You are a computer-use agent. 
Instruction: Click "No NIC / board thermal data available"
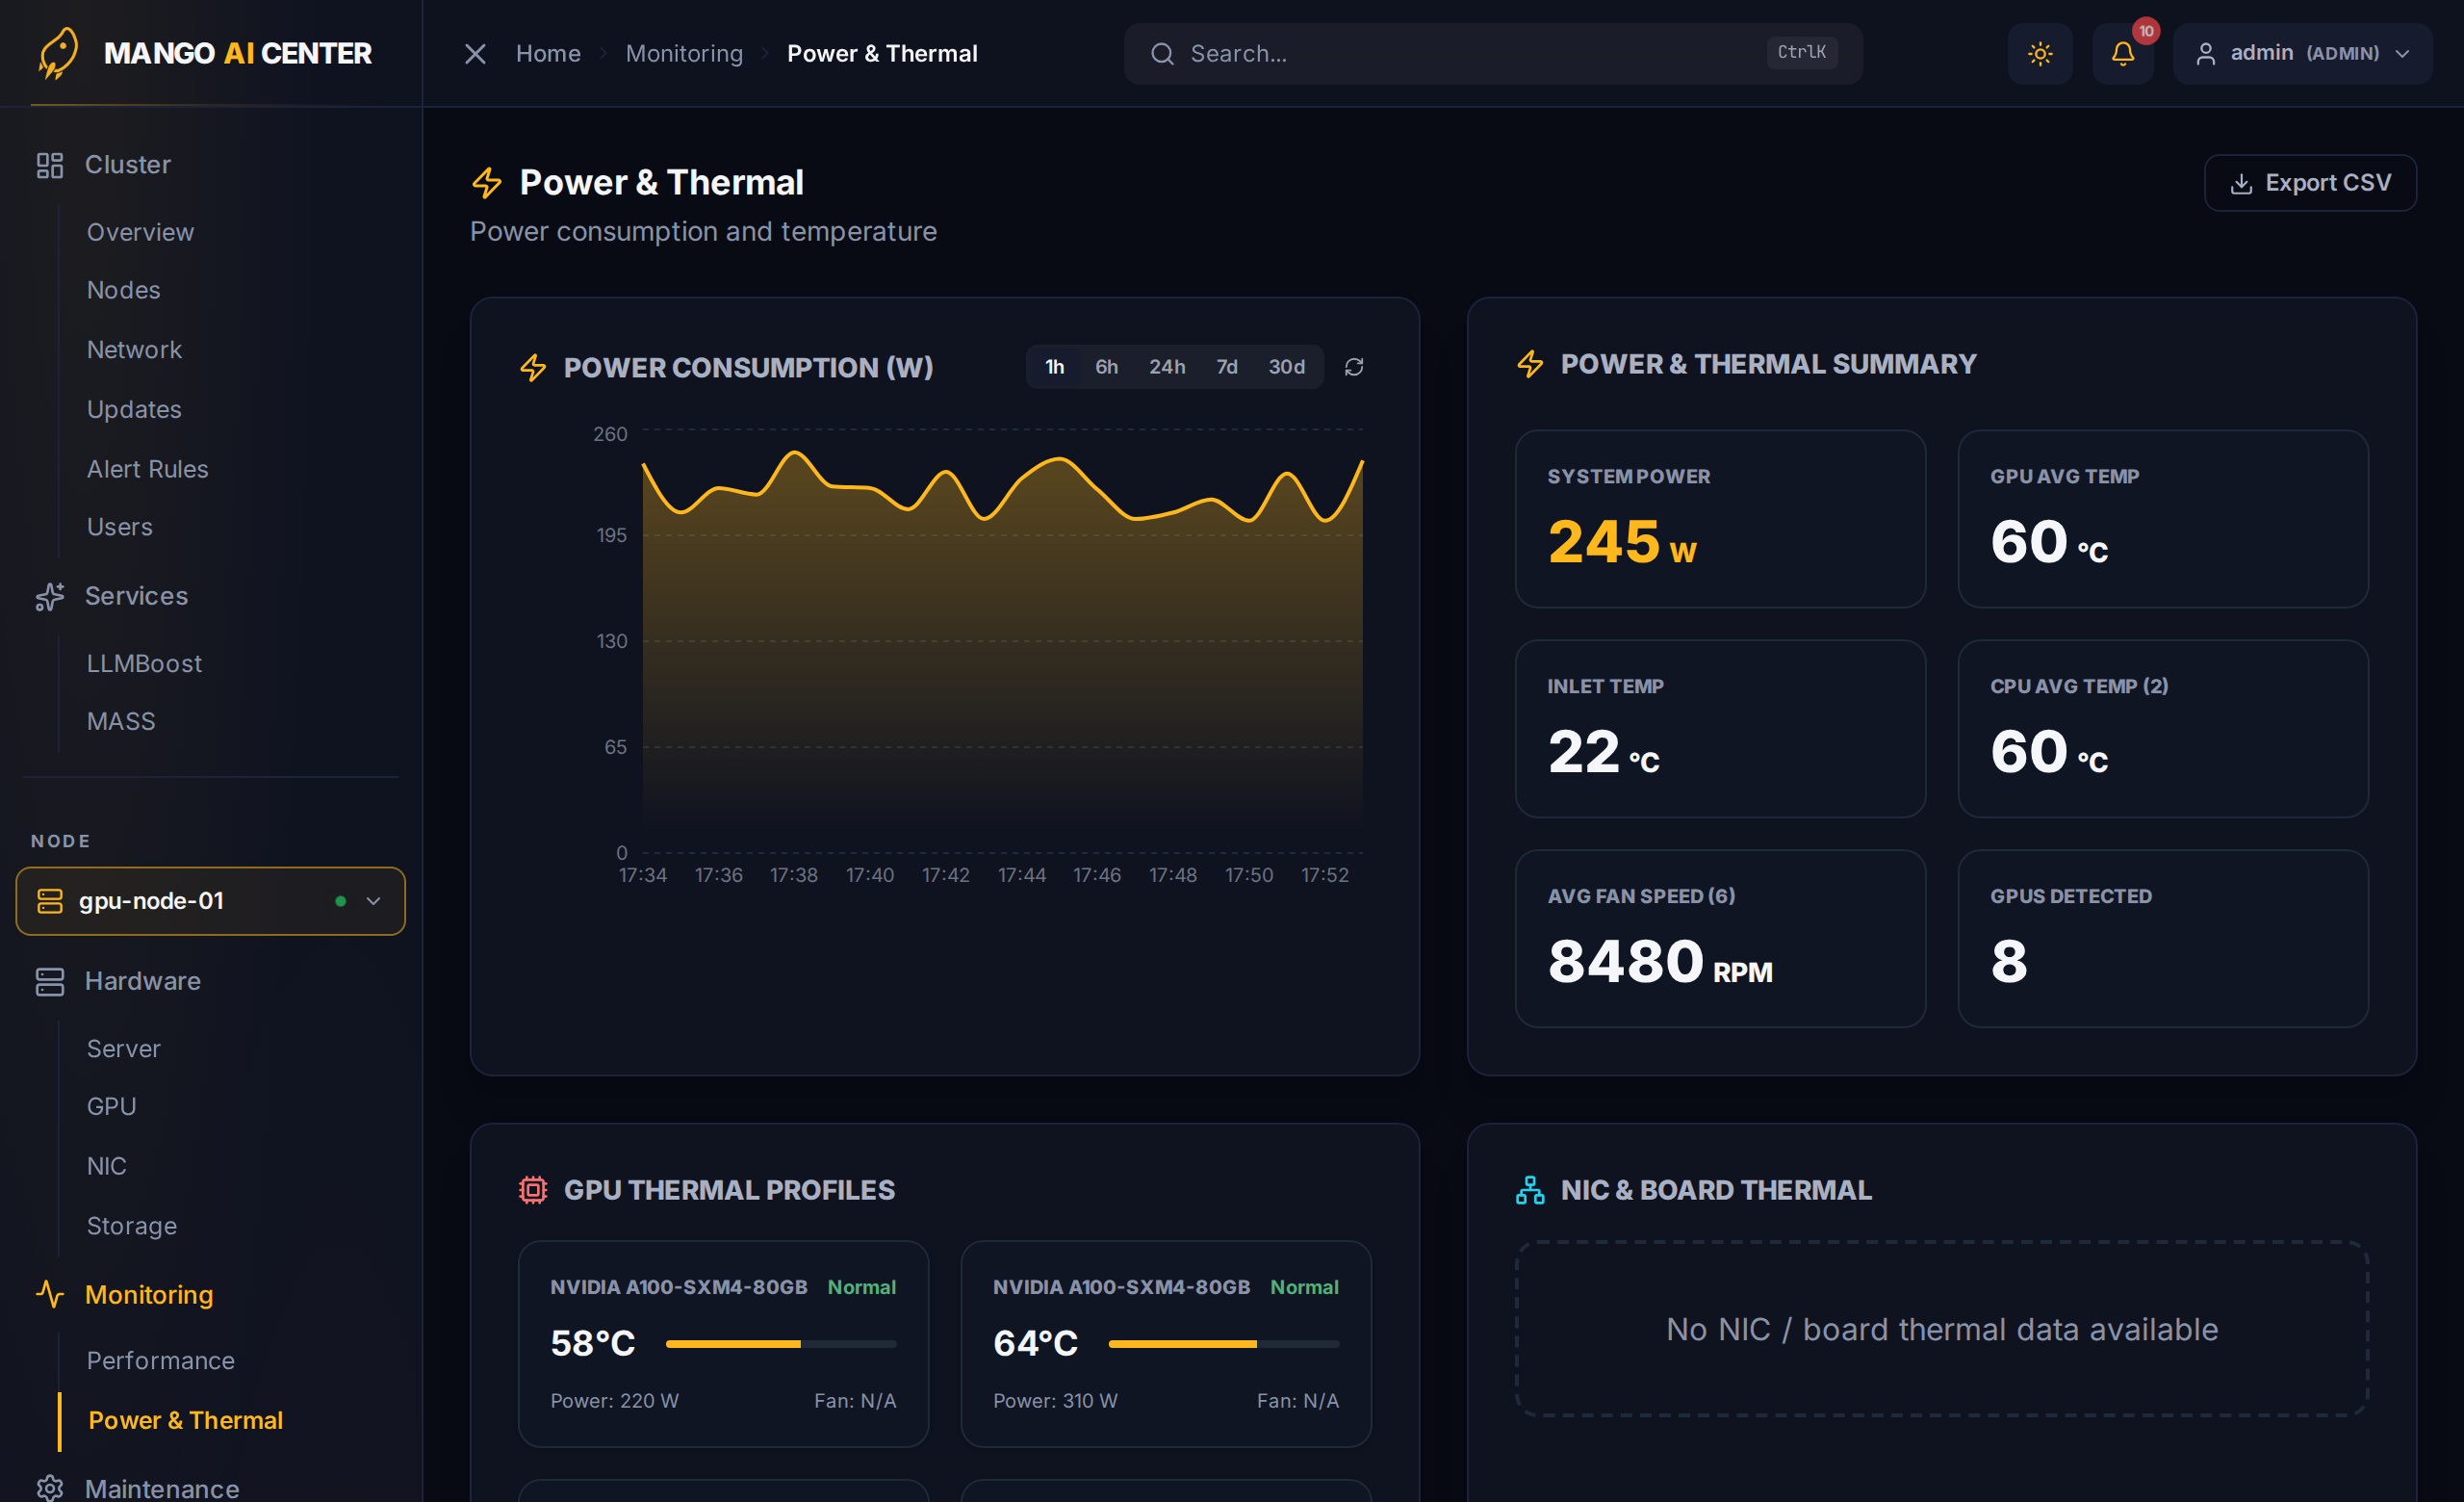point(1942,1330)
